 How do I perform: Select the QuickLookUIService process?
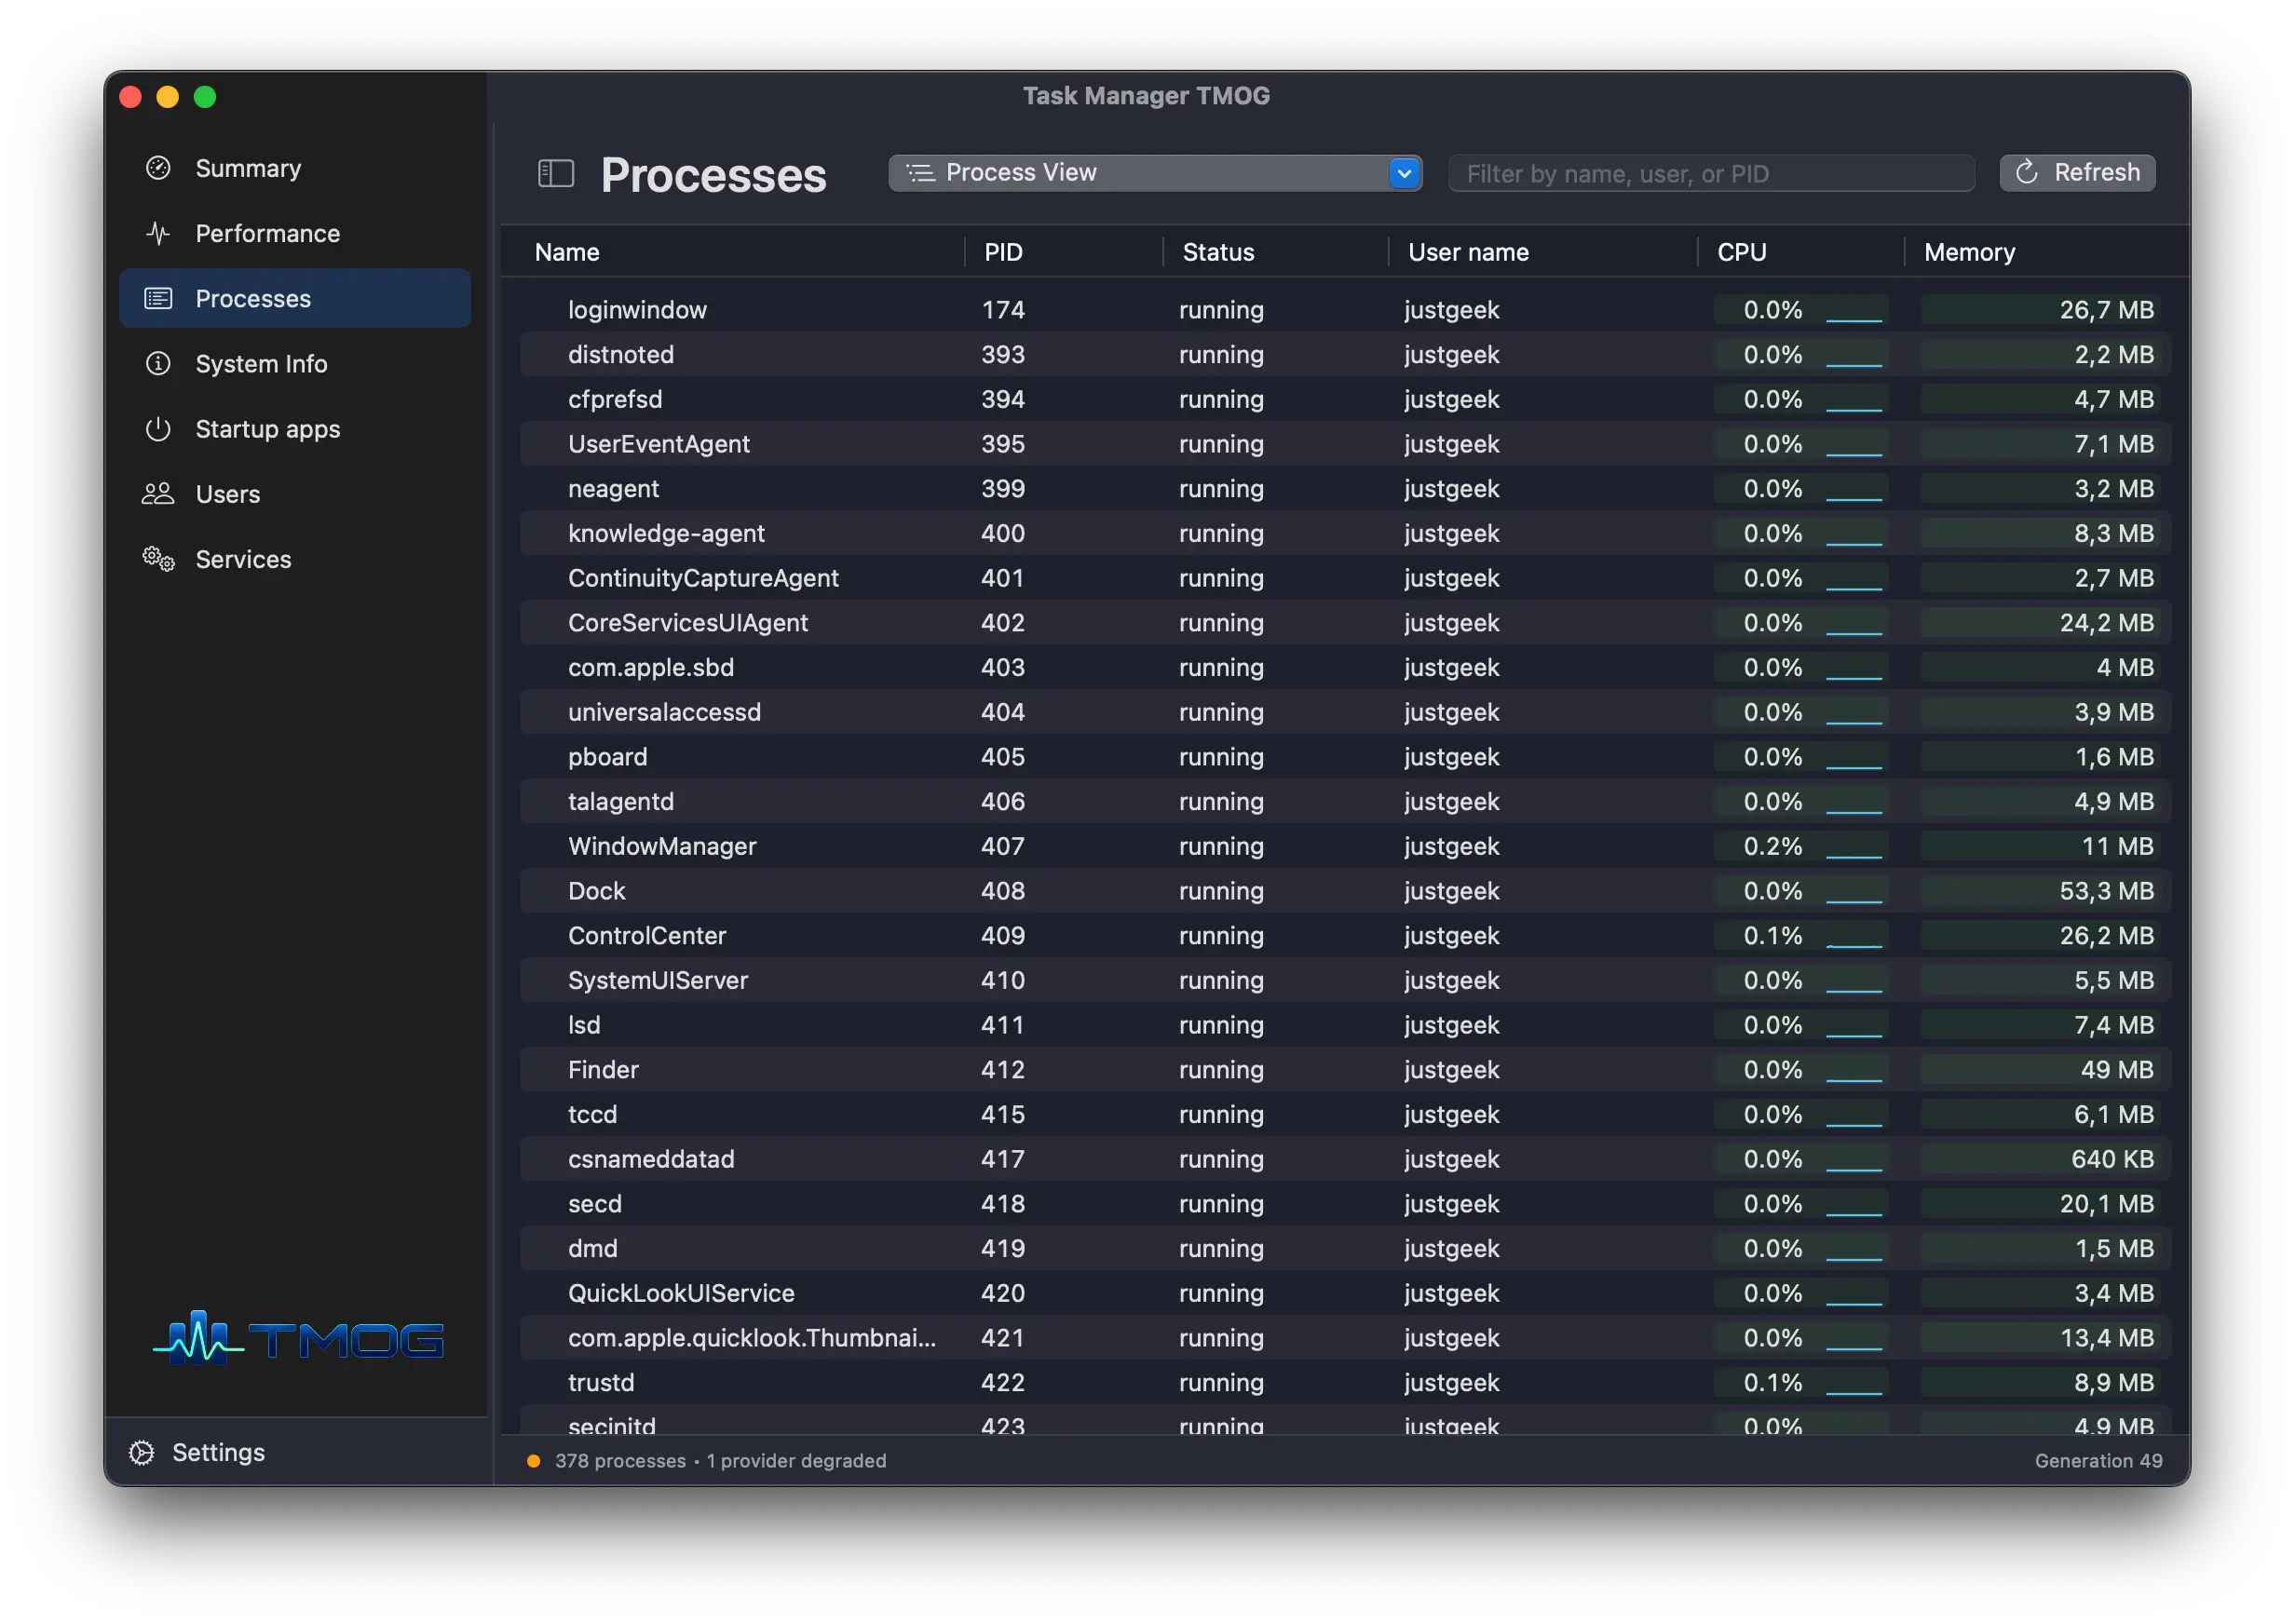(x=1345, y=1293)
